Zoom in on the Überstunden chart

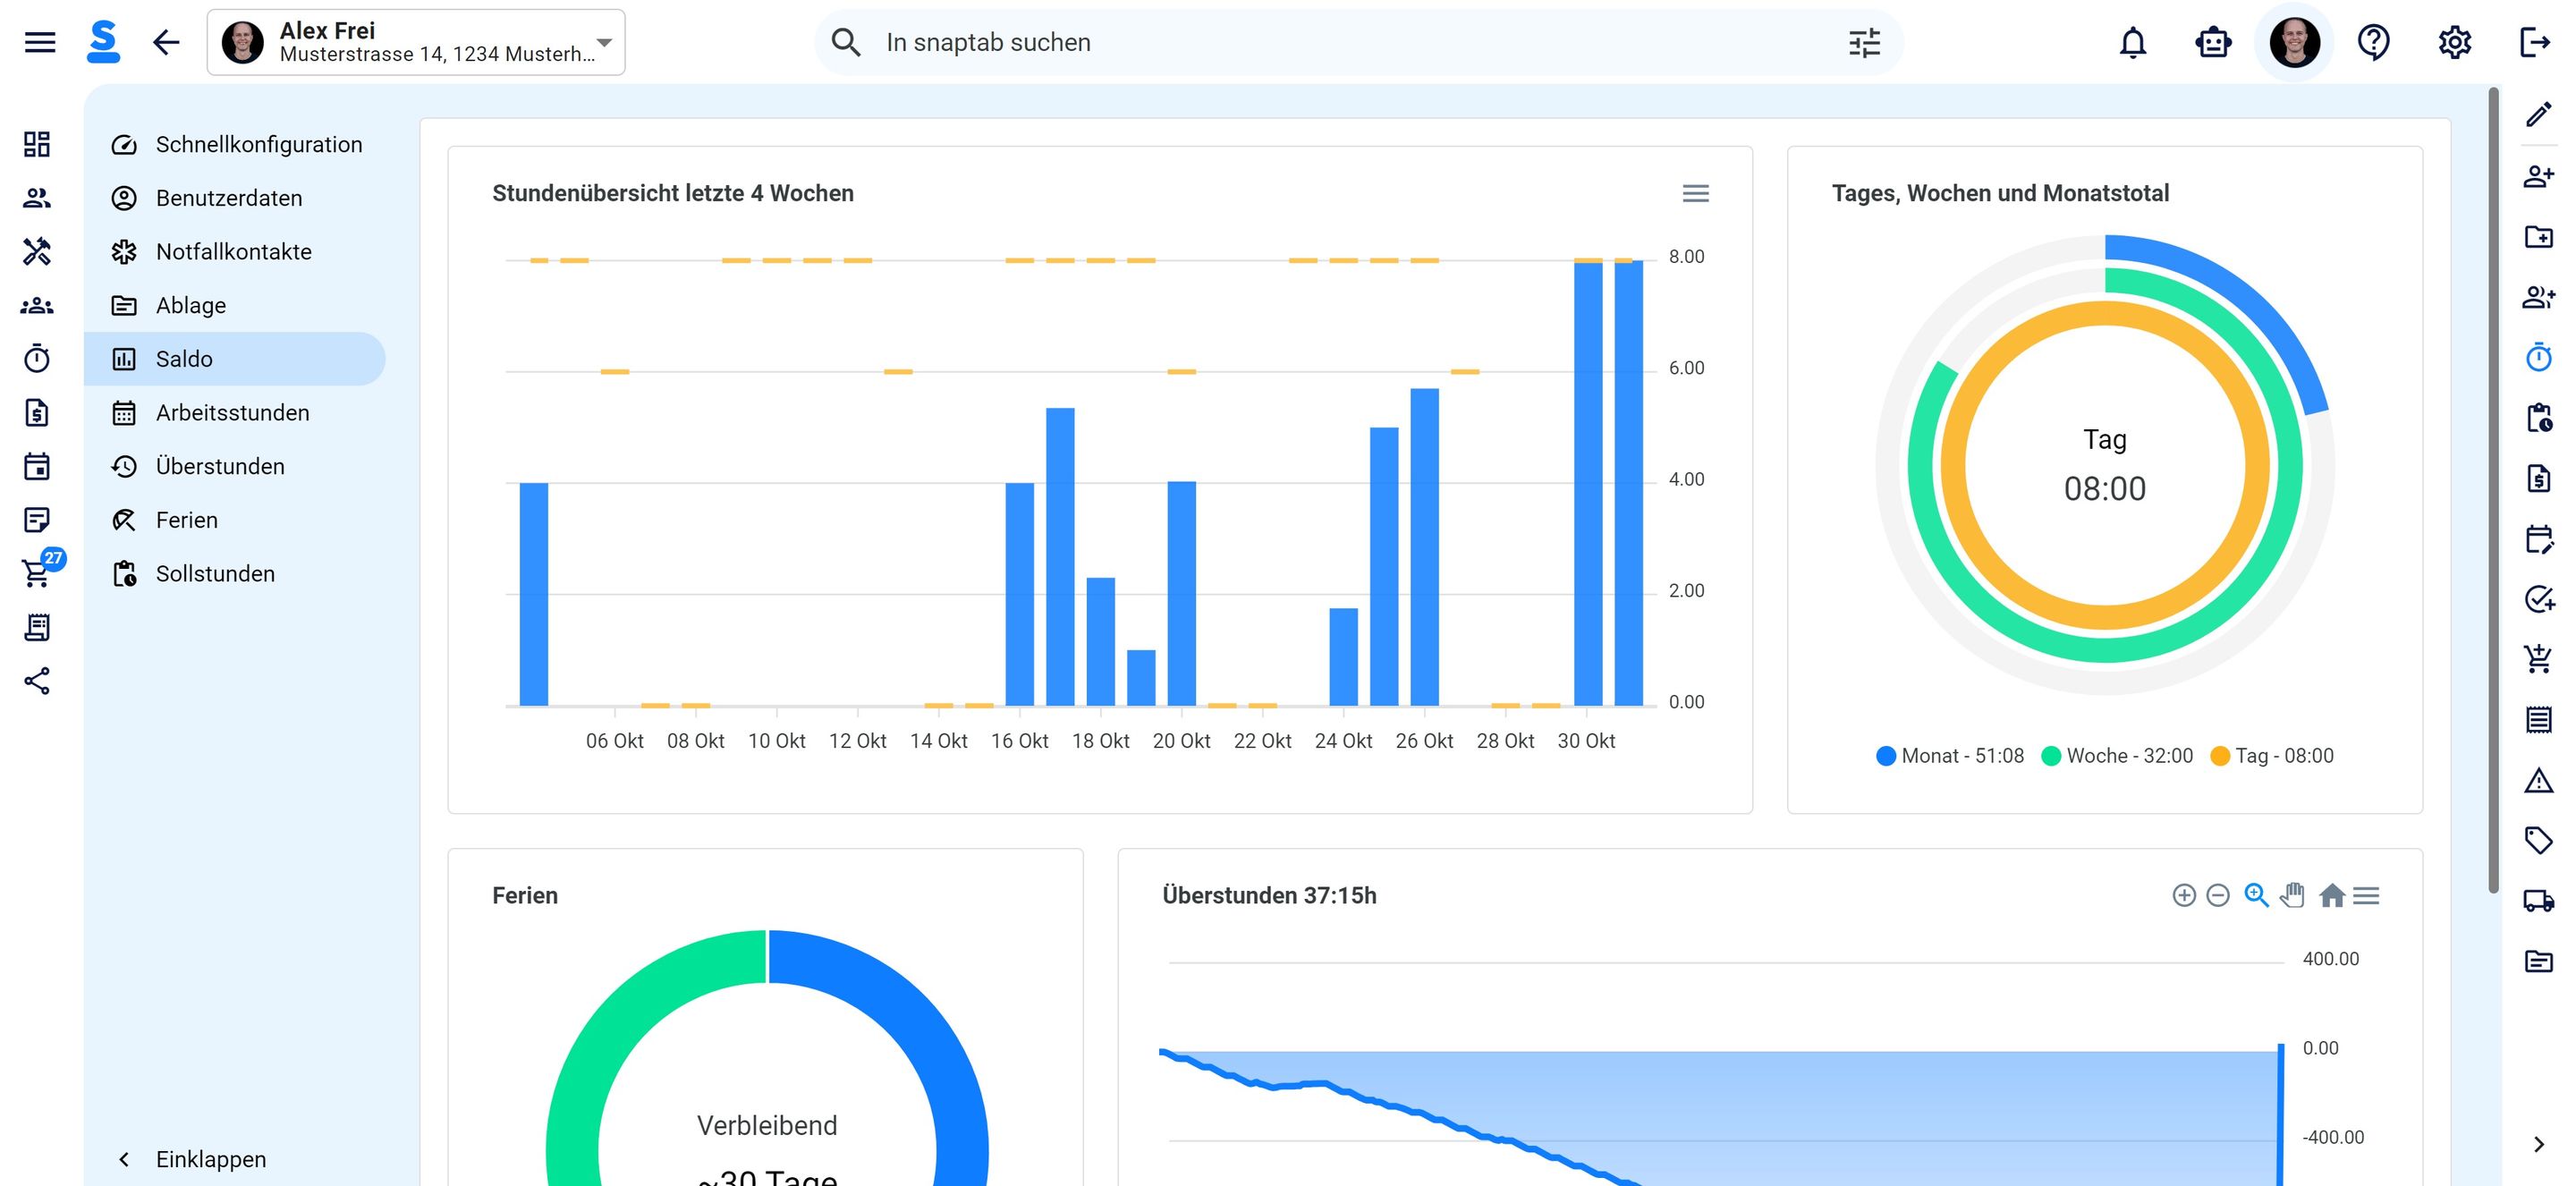2184,895
